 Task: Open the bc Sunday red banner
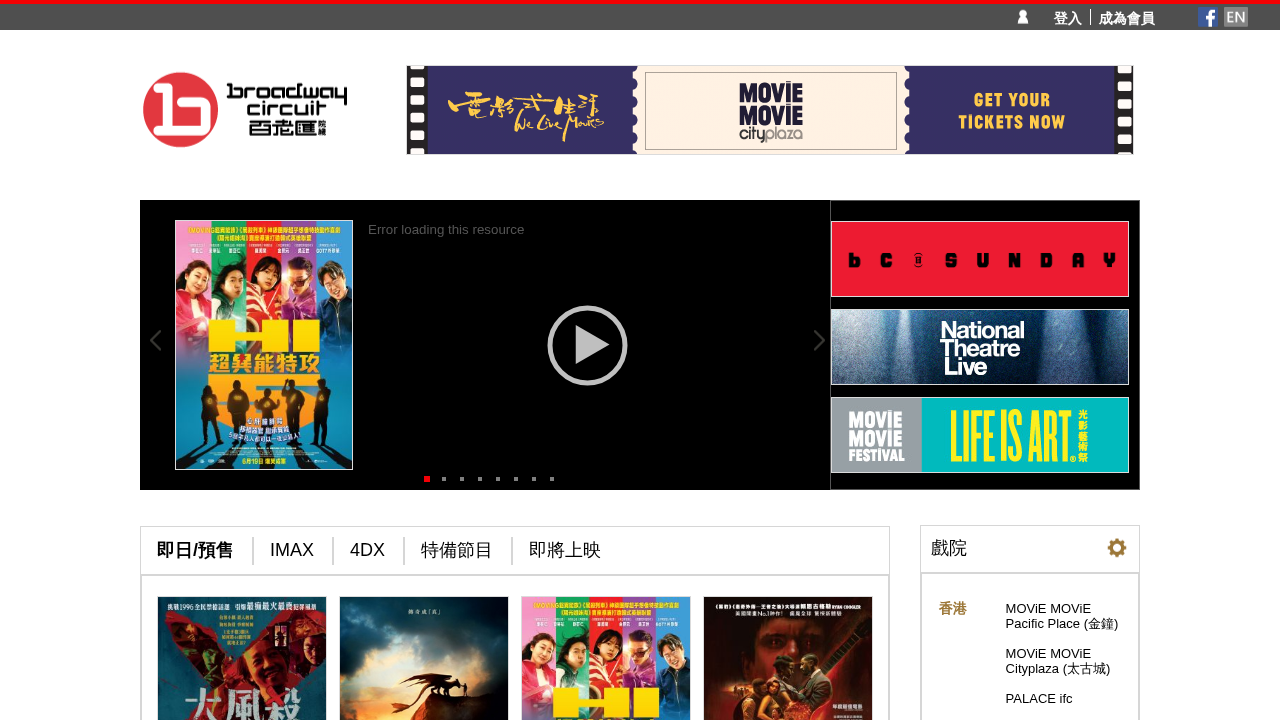[980, 259]
